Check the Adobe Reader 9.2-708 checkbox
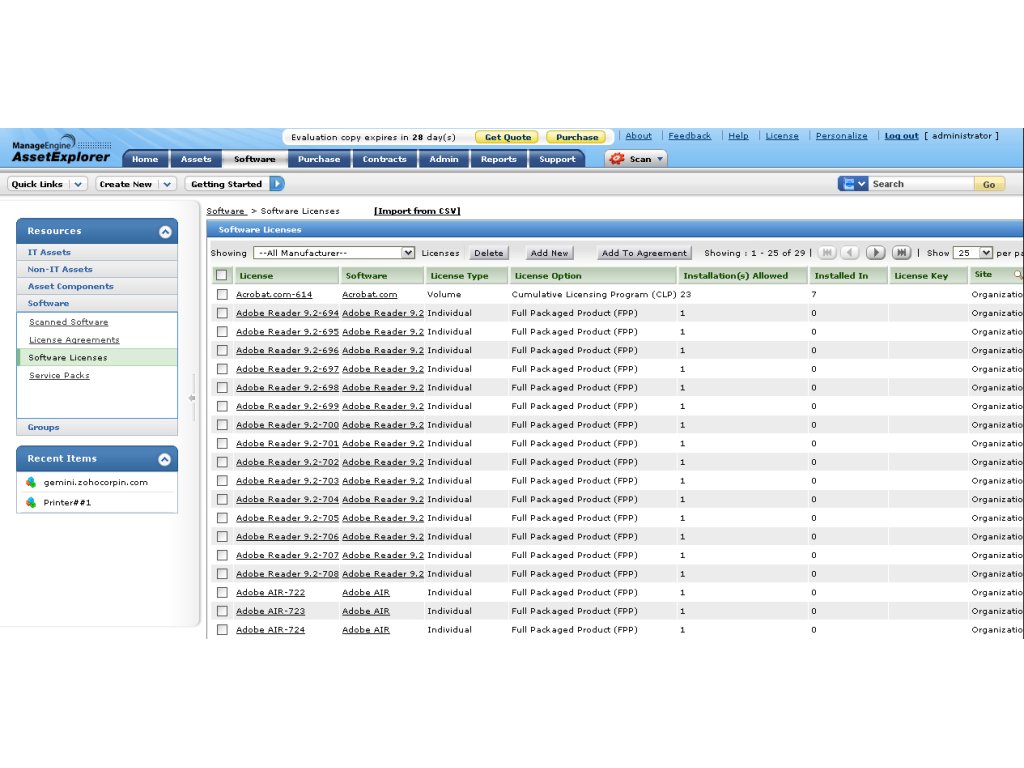The image size is (1024, 768). (x=222, y=573)
